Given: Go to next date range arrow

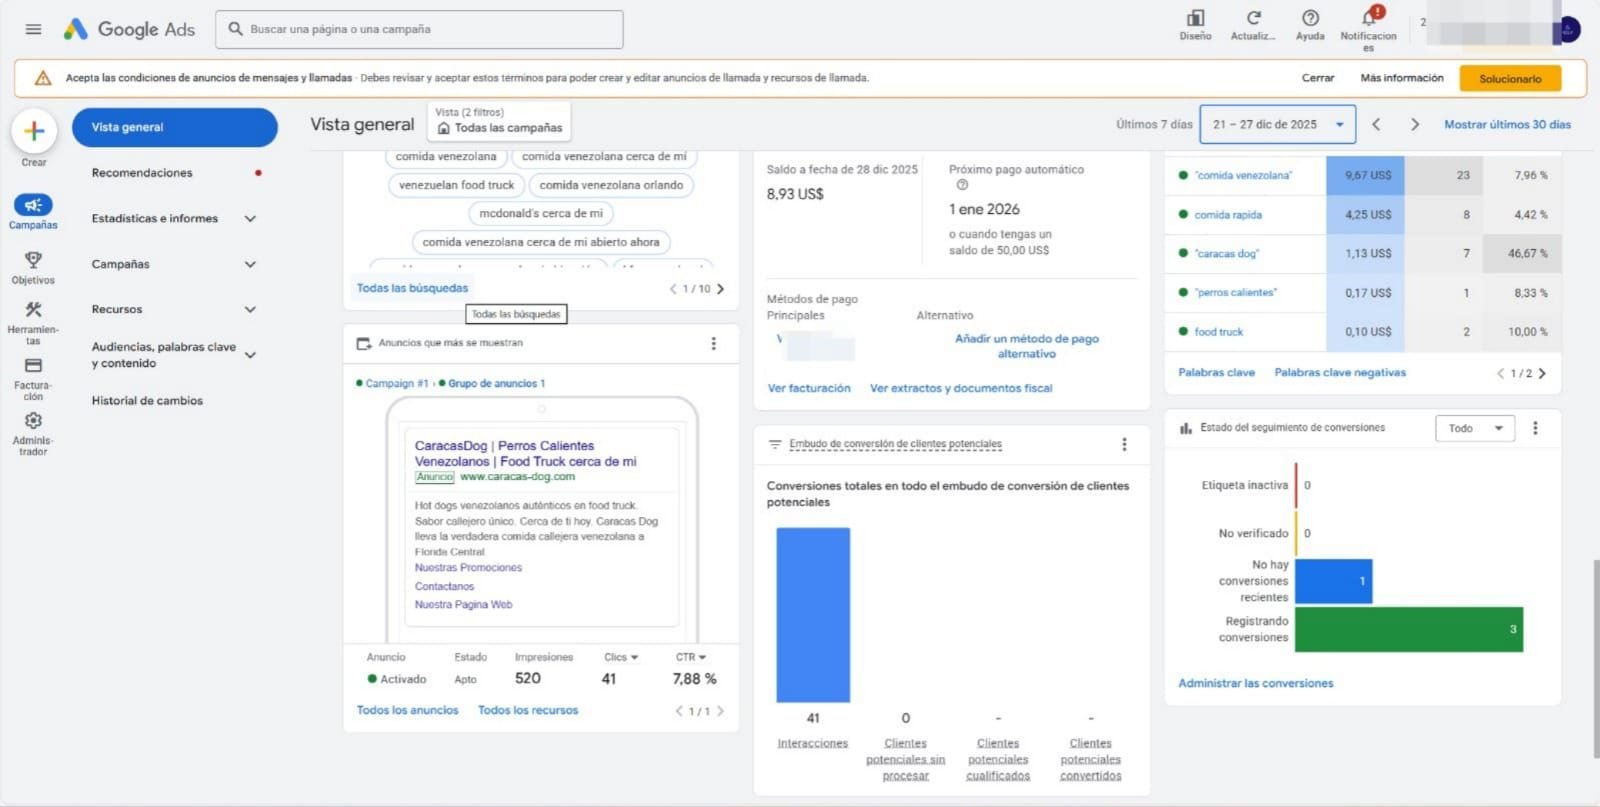Looking at the screenshot, I should (1414, 125).
